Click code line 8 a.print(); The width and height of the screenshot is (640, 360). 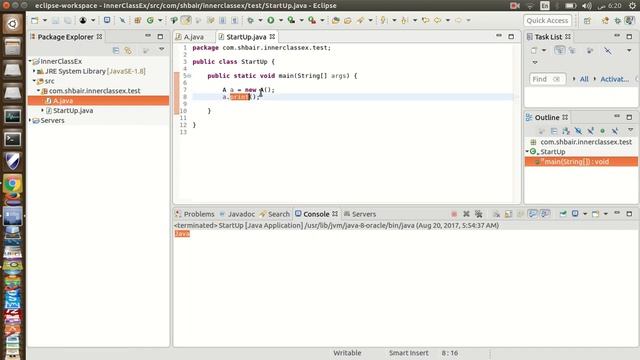[x=240, y=97]
